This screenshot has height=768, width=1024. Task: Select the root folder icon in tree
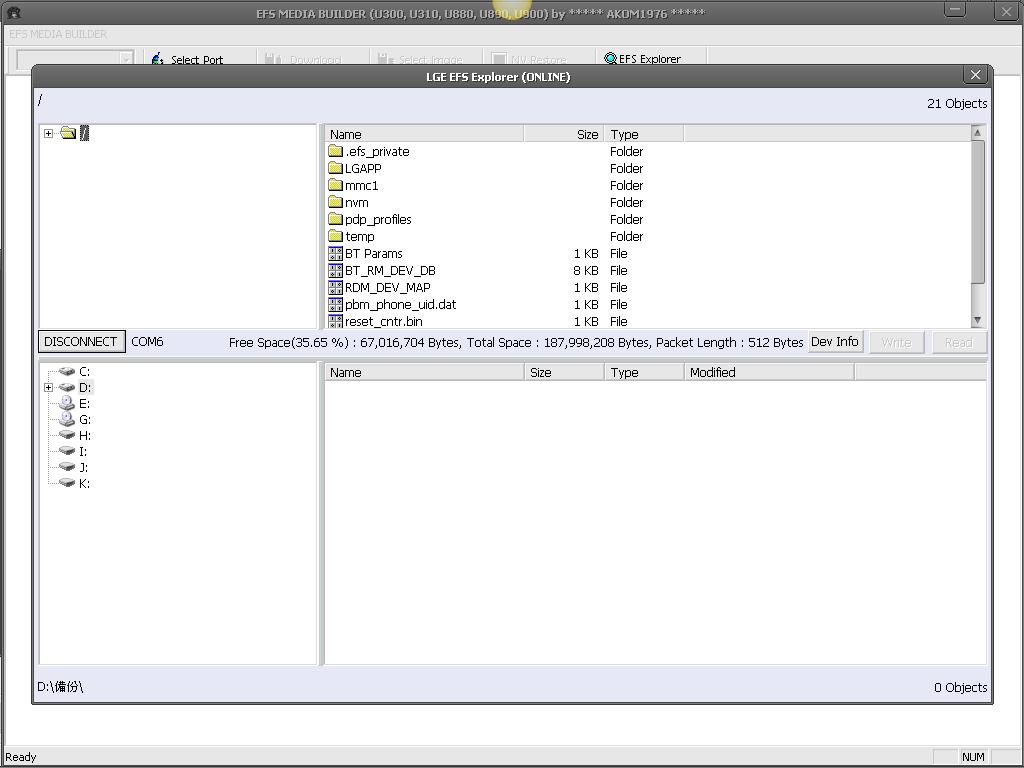pyautogui.click(x=68, y=133)
